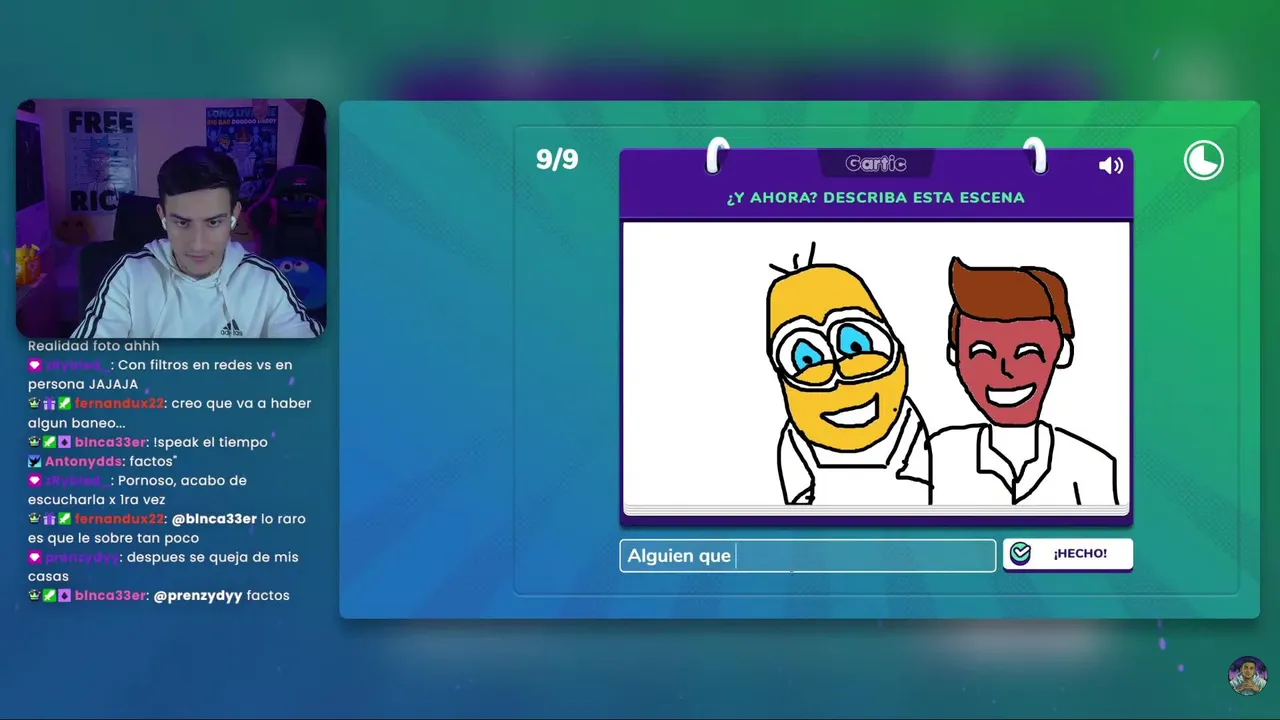Click username binca33er in '!speak el tiempo' message
Image resolution: width=1280 pixels, height=720 pixels.
(111, 442)
